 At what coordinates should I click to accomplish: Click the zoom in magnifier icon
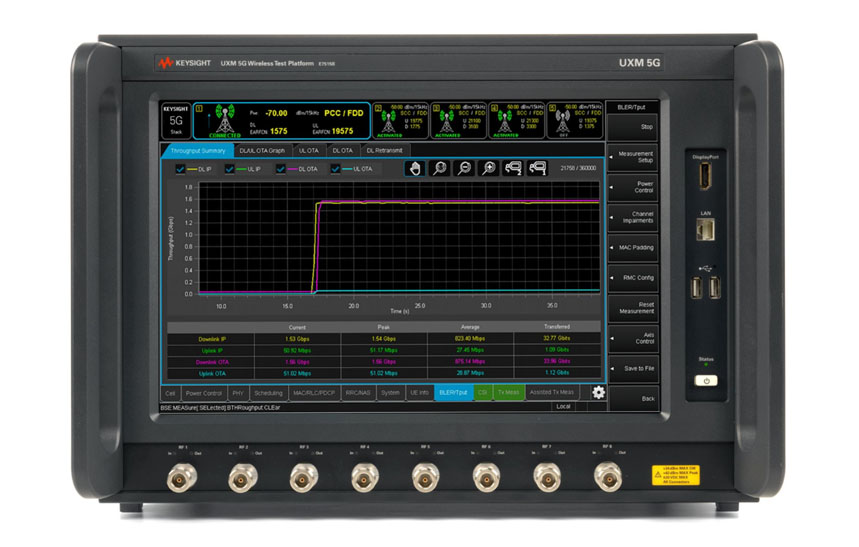tap(488, 169)
